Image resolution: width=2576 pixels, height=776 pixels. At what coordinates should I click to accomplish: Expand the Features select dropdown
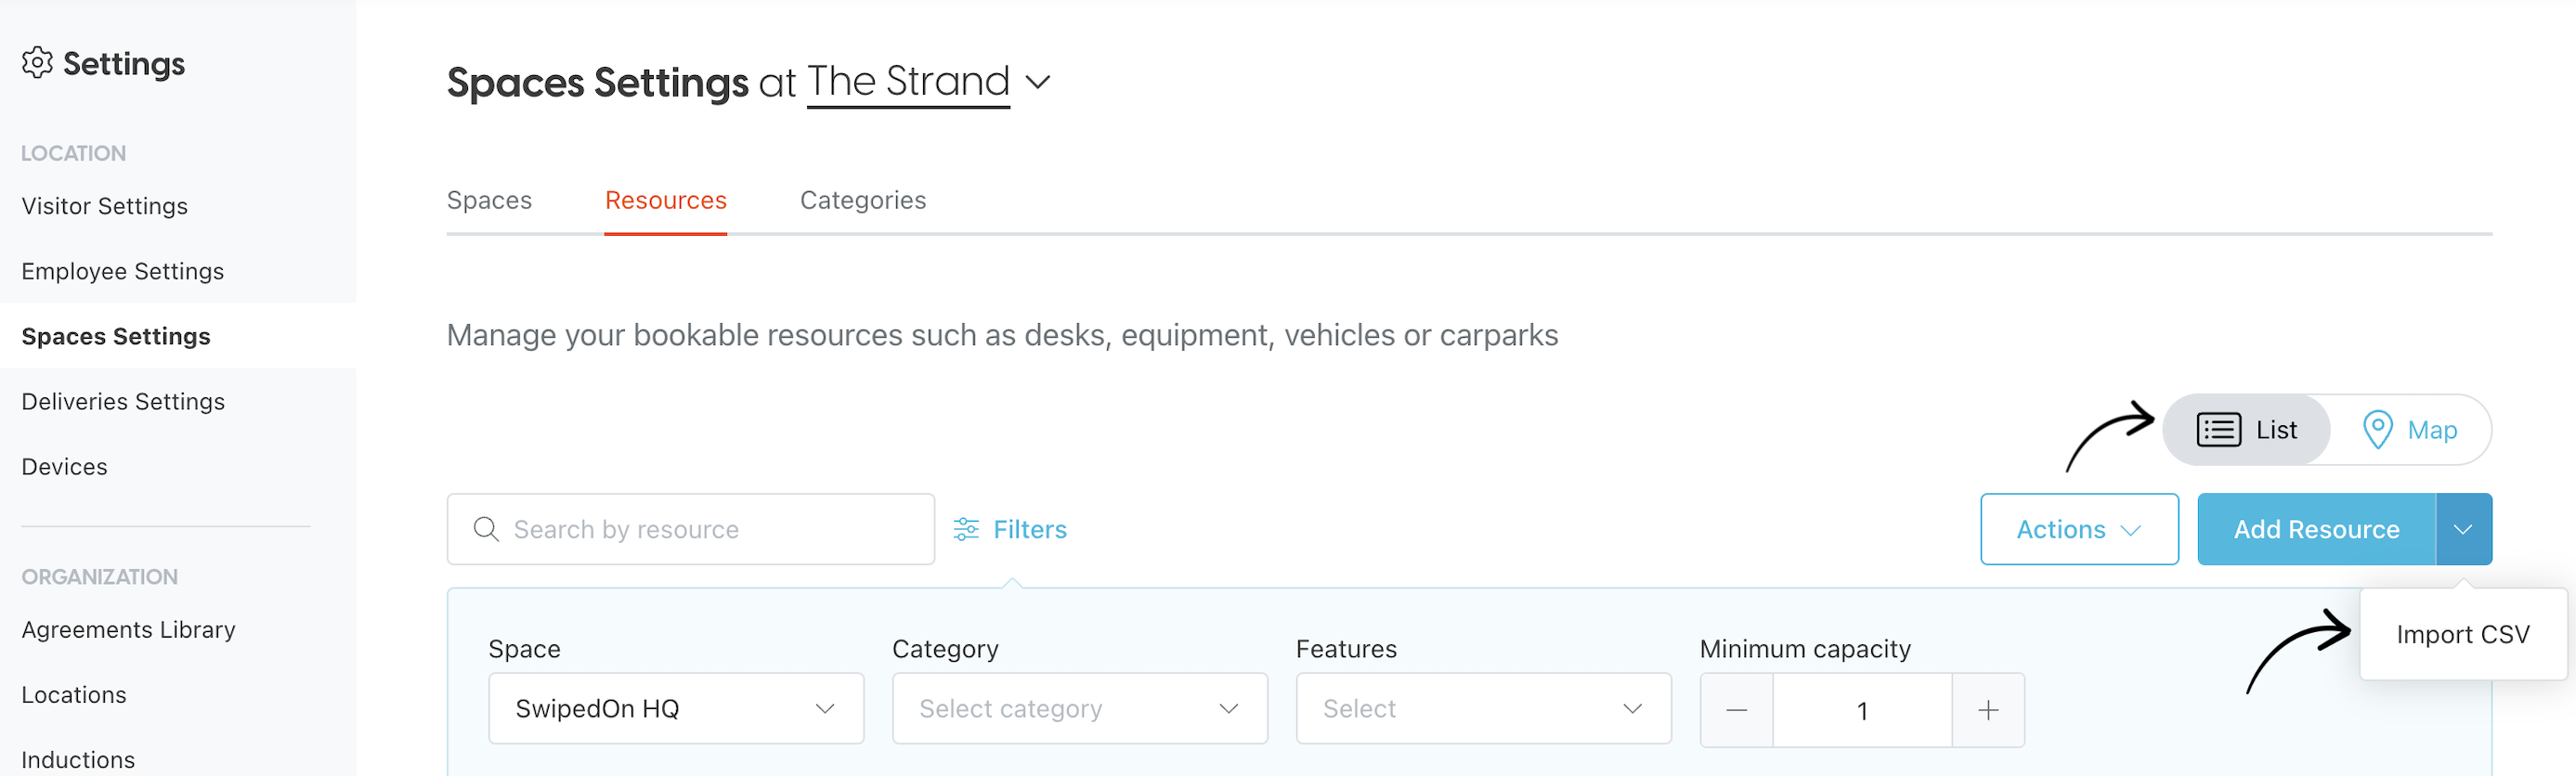tap(1483, 708)
